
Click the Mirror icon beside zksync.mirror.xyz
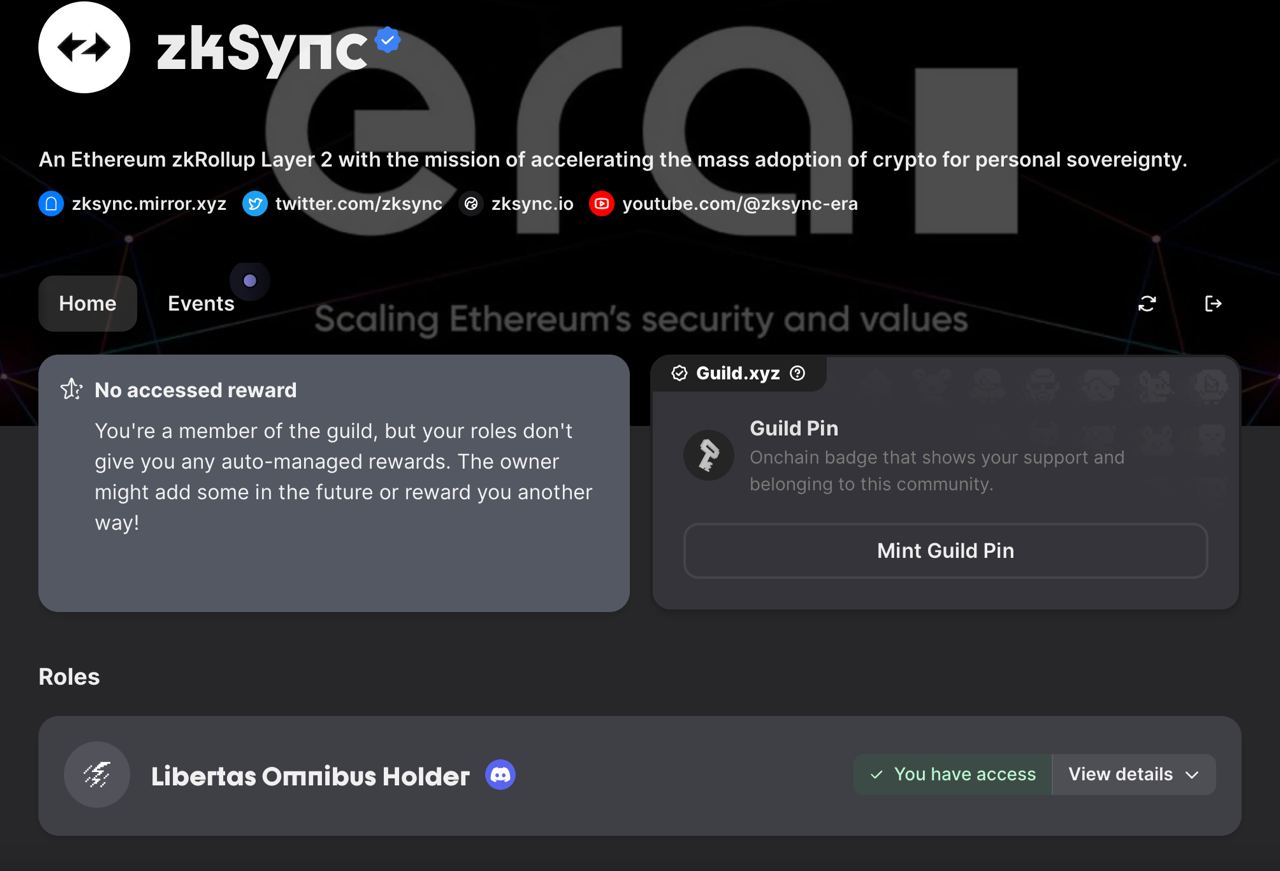point(51,204)
